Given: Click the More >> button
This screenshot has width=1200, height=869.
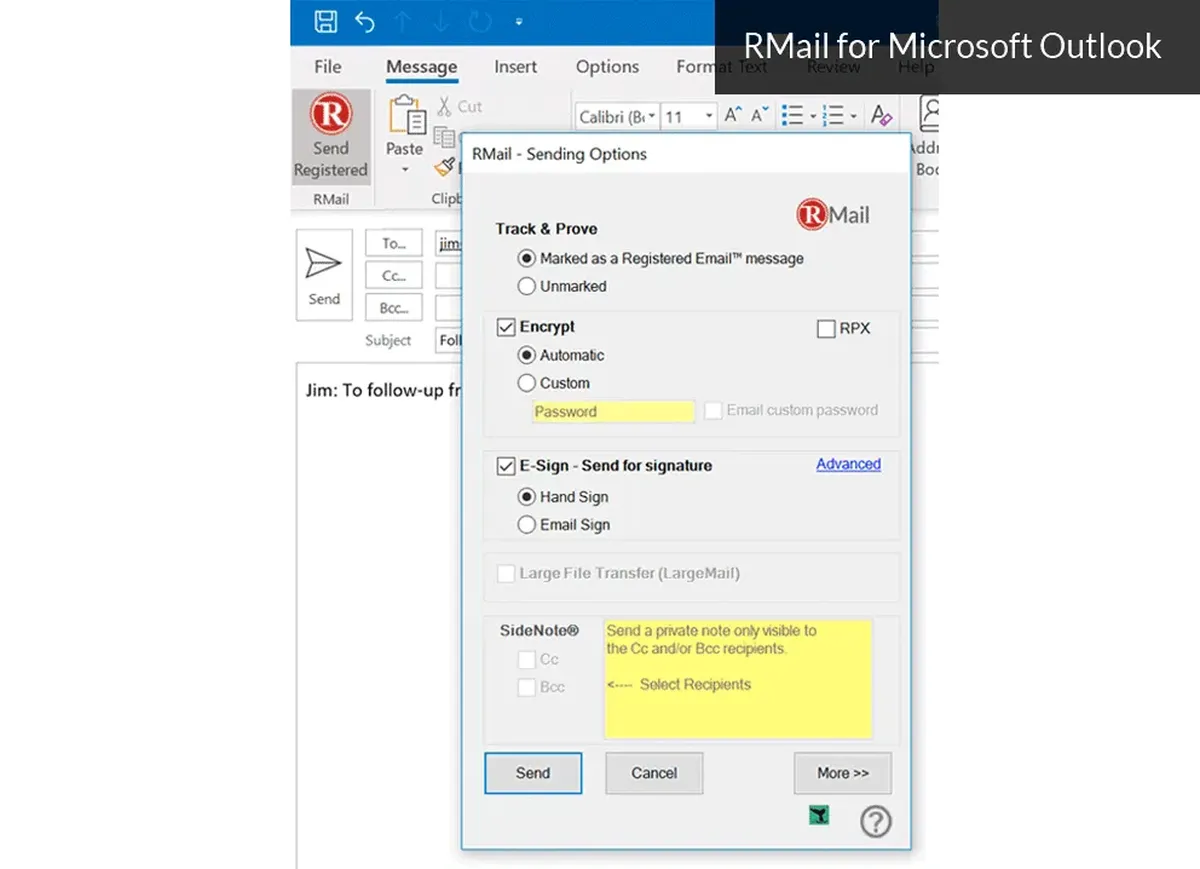Looking at the screenshot, I should click(843, 773).
